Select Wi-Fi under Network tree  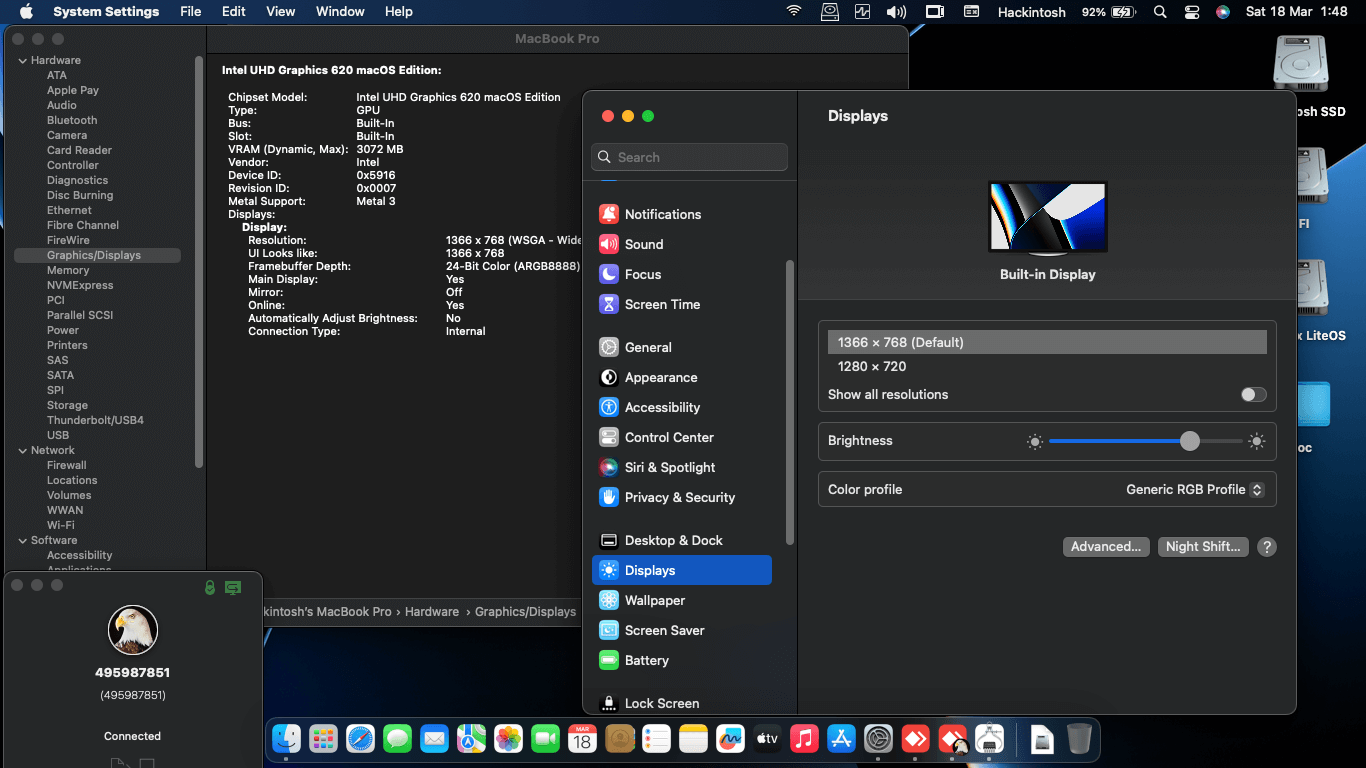click(x=60, y=525)
